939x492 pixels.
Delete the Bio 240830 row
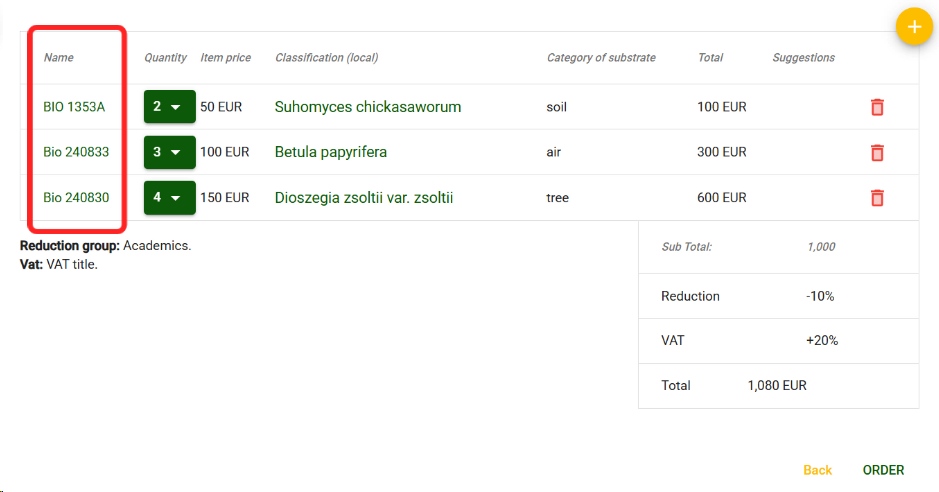point(877,198)
